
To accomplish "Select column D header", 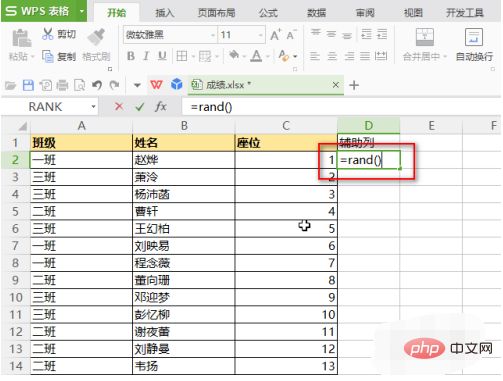I will [x=368, y=126].
